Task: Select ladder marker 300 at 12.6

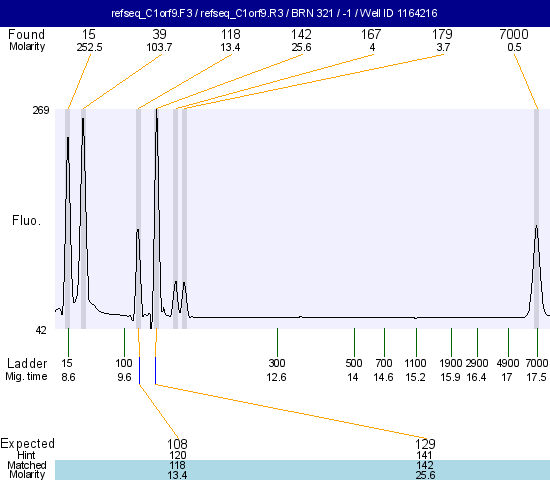Action: coord(277,370)
